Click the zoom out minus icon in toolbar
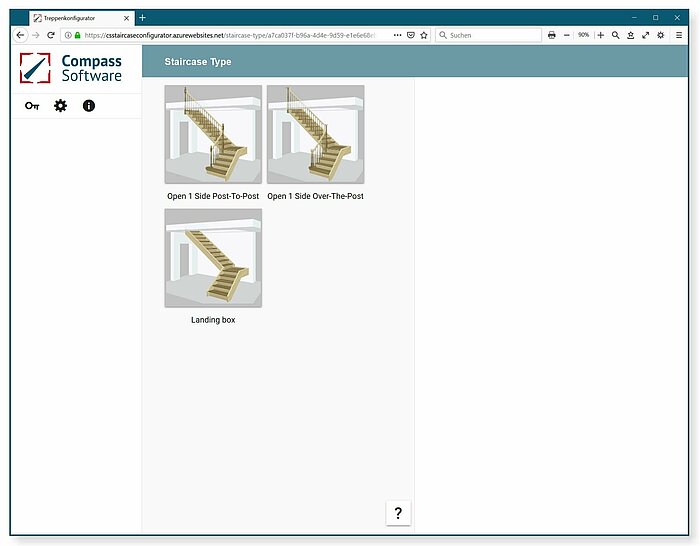700x546 pixels. [567, 35]
